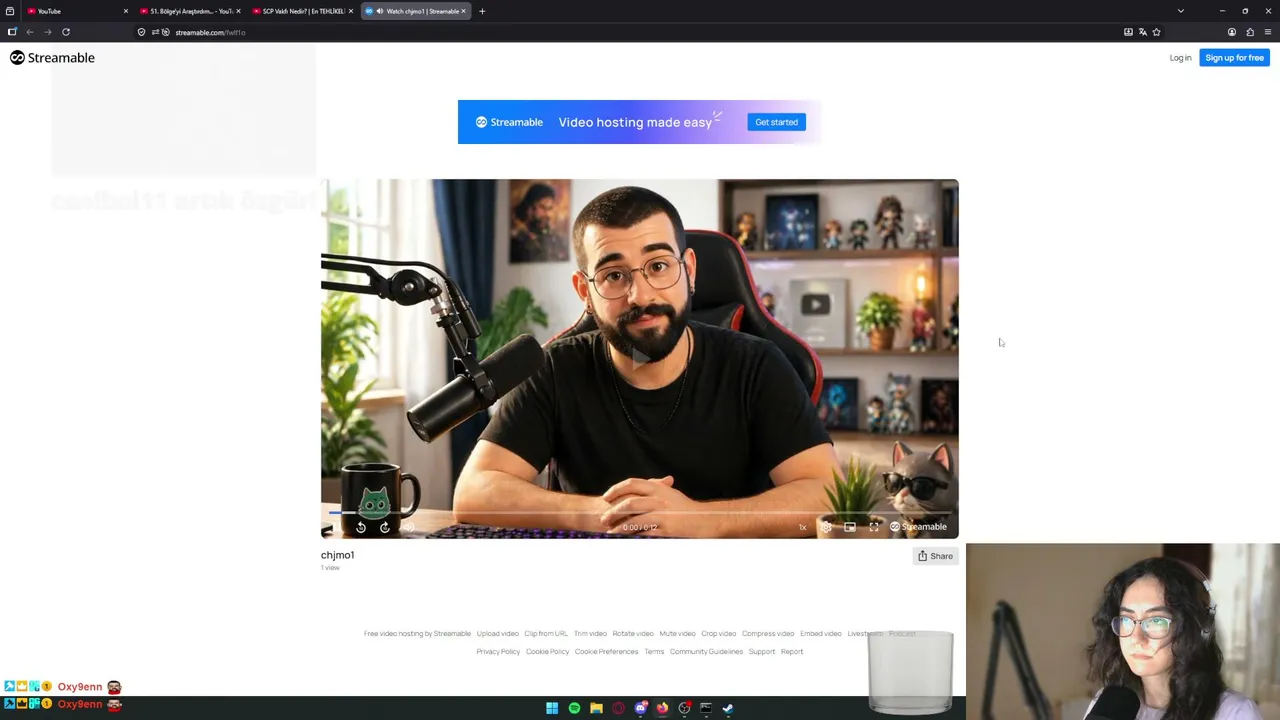Open the Rotate video footer link

(633, 634)
